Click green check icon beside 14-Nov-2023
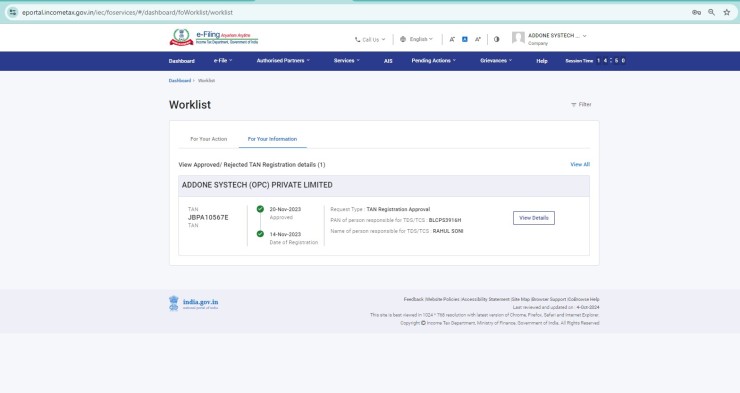 pos(260,234)
